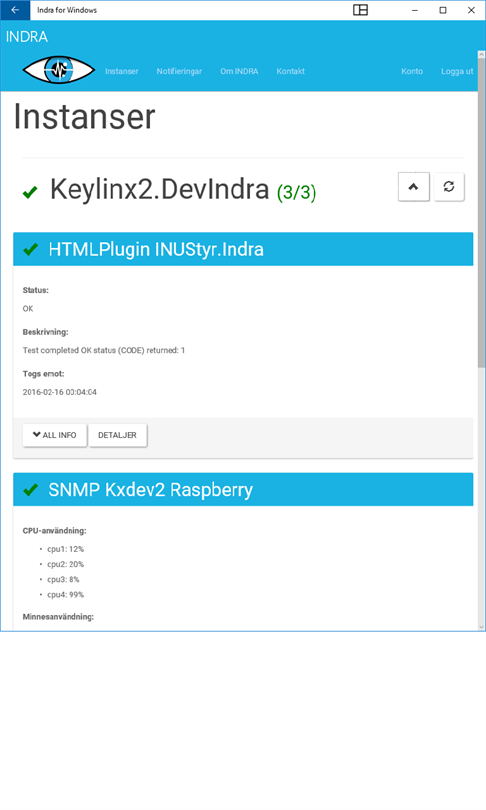
Task: Click the SNMP Kxdev2 Raspberry panel header
Action: (243, 489)
